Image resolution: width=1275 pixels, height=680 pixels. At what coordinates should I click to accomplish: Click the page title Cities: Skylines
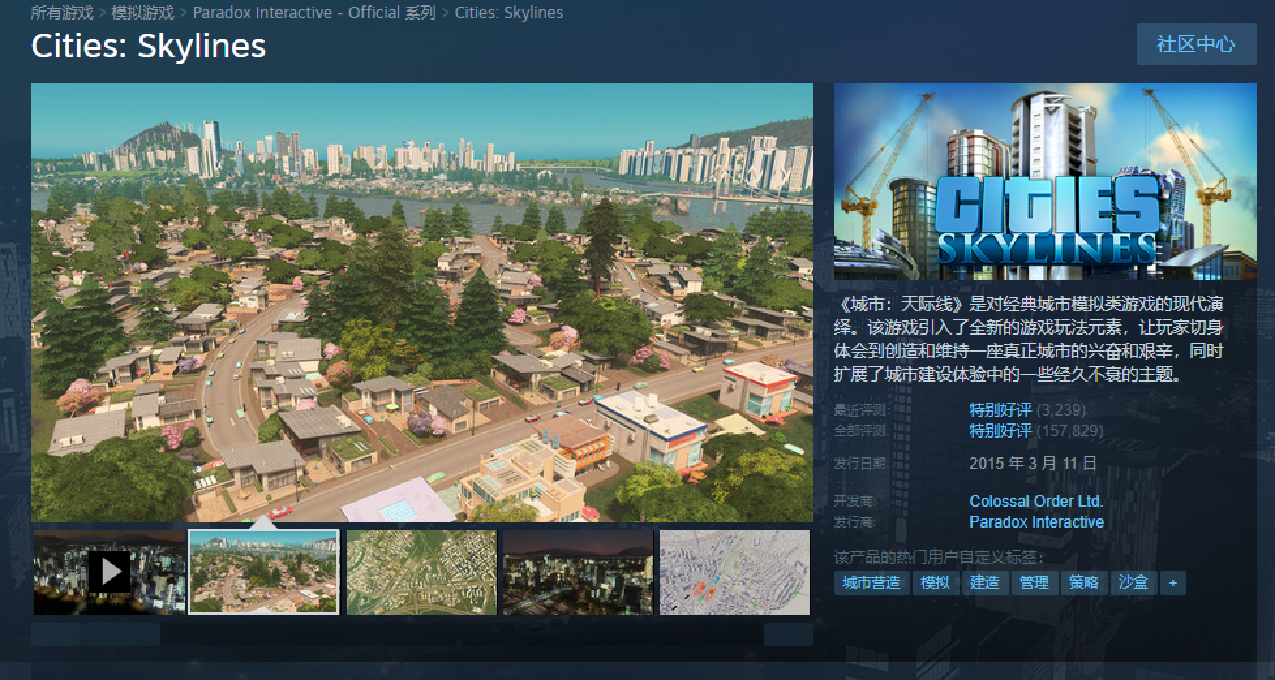149,46
